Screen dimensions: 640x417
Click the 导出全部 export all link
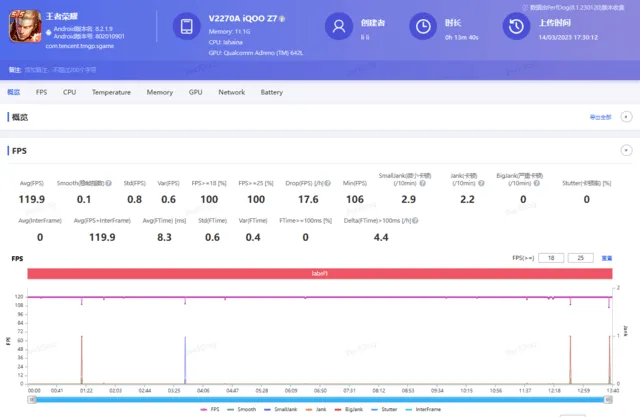coord(601,117)
